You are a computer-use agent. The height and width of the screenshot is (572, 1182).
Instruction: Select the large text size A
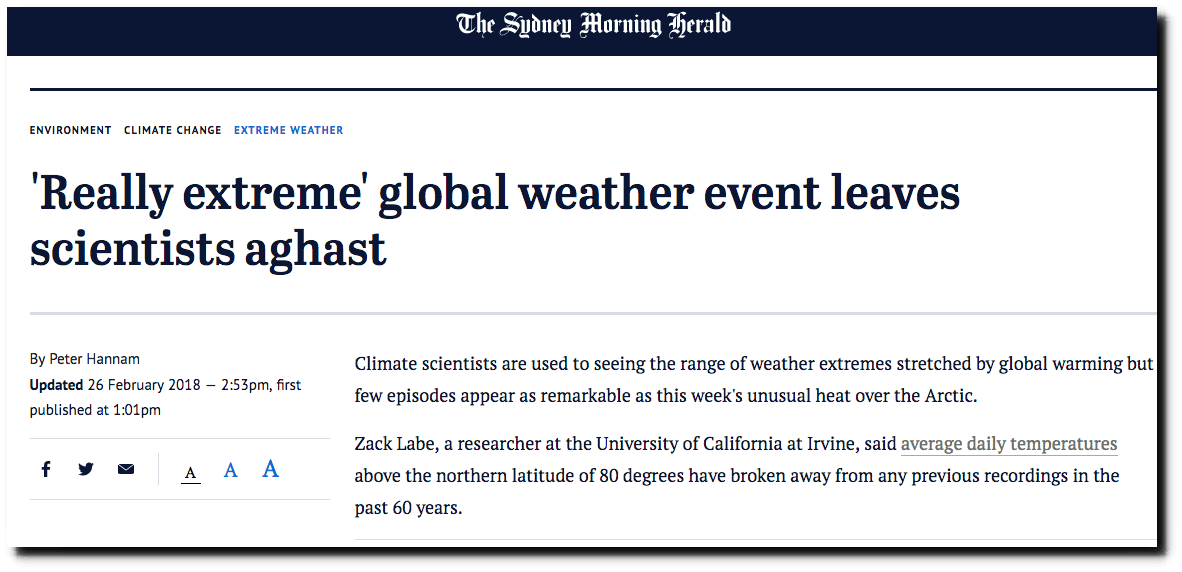click(x=271, y=470)
